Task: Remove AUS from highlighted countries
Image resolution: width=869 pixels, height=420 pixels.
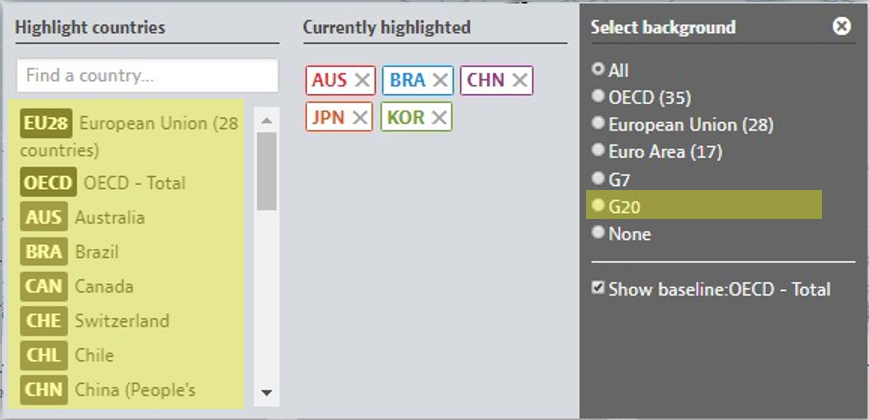Action: point(362,81)
